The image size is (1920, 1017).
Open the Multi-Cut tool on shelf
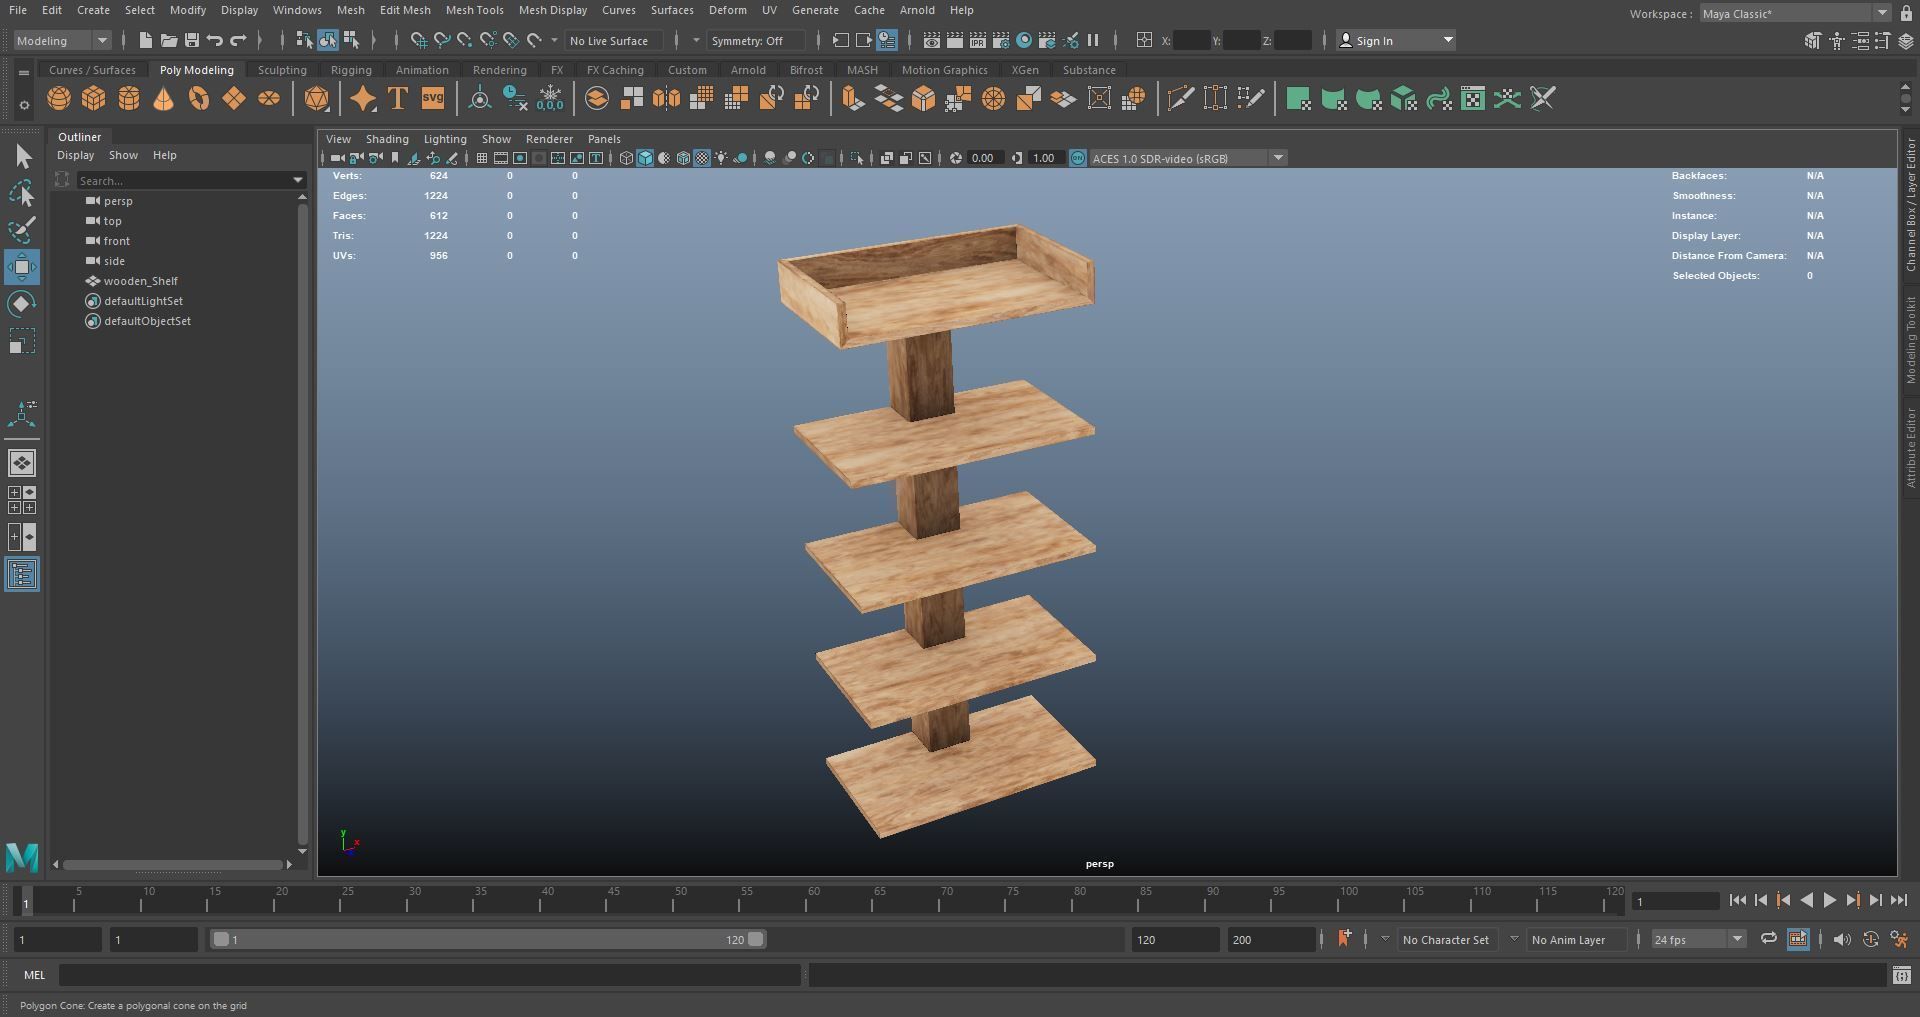click(1181, 98)
